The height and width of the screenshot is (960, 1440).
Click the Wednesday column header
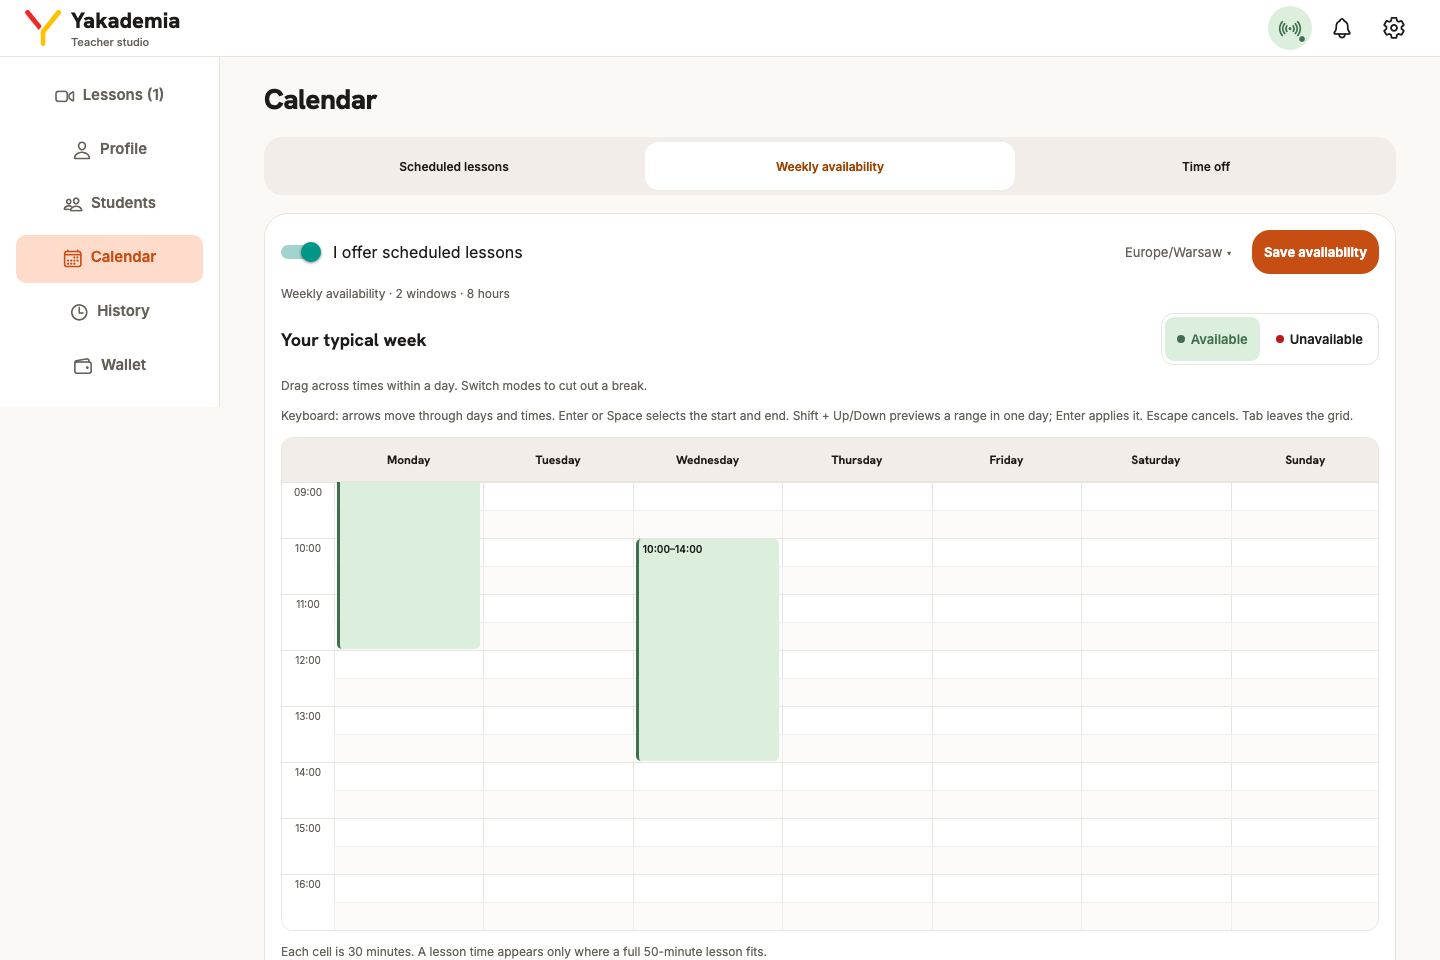tap(708, 460)
